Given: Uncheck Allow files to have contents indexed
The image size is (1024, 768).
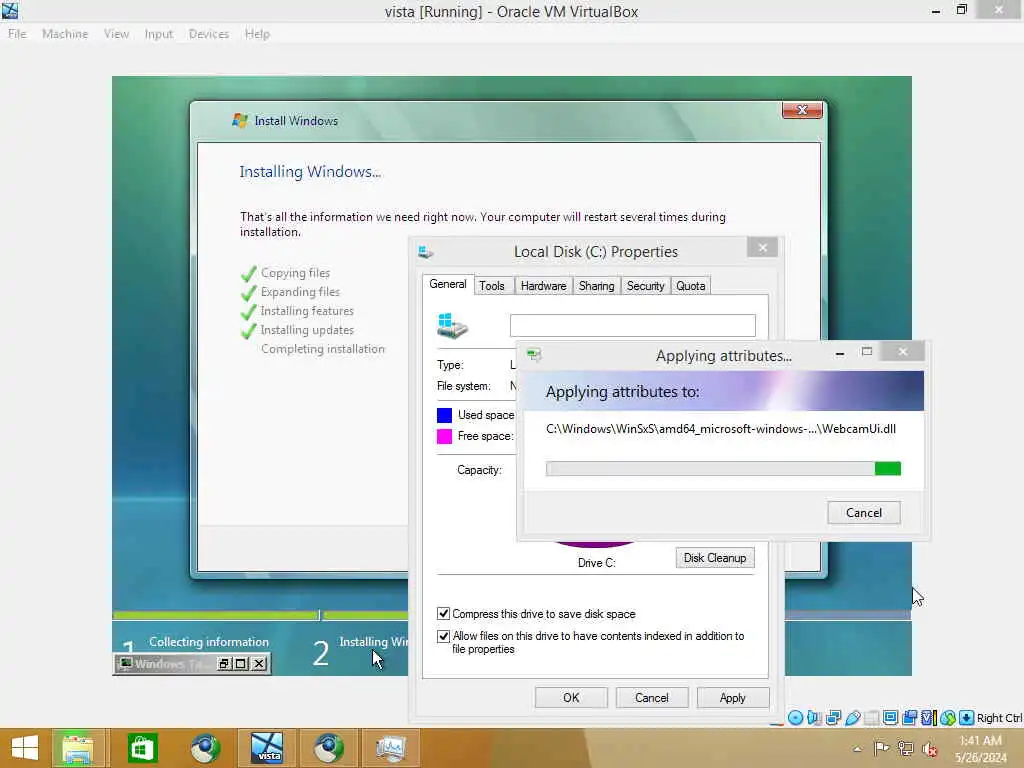Looking at the screenshot, I should pyautogui.click(x=443, y=635).
